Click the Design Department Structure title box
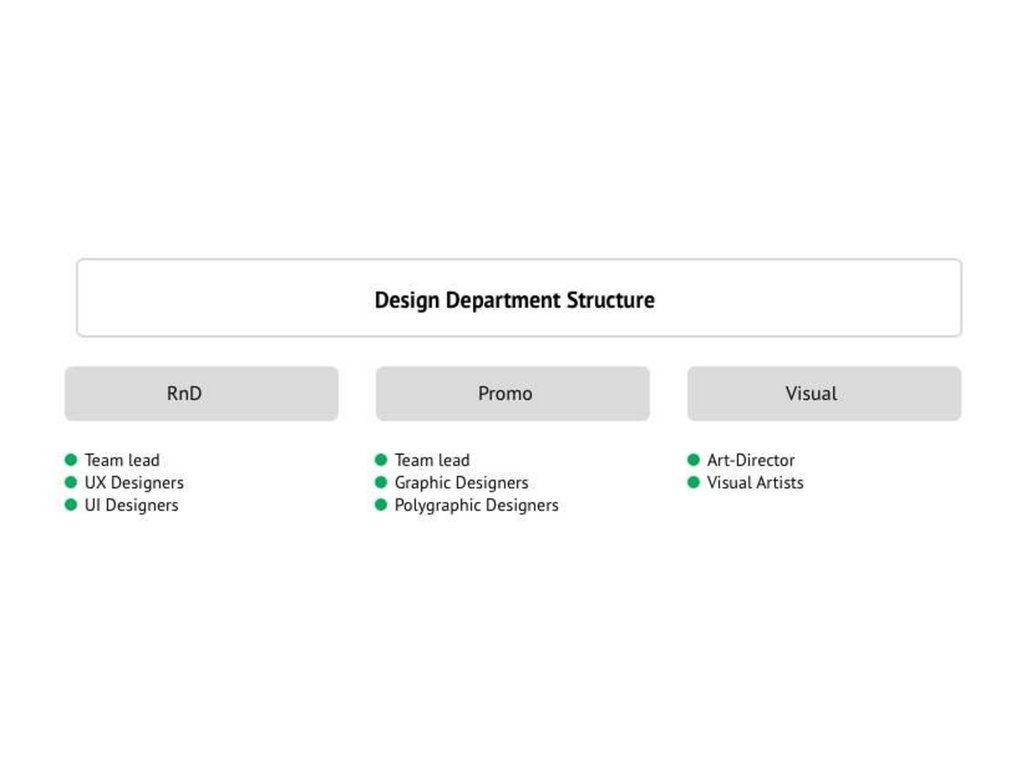 point(518,299)
